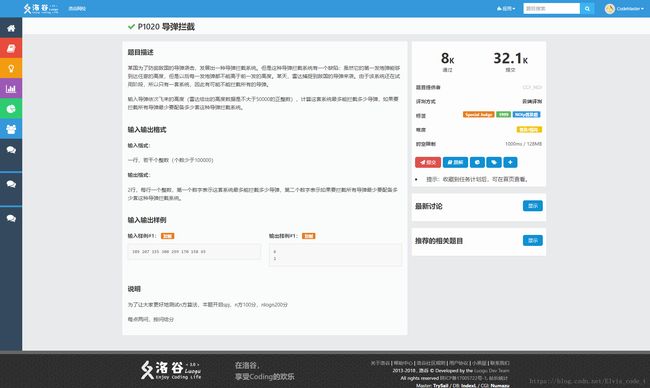Click the third chat bubble sidebar icon
Screen dimensions: 650x388
(11, 218)
